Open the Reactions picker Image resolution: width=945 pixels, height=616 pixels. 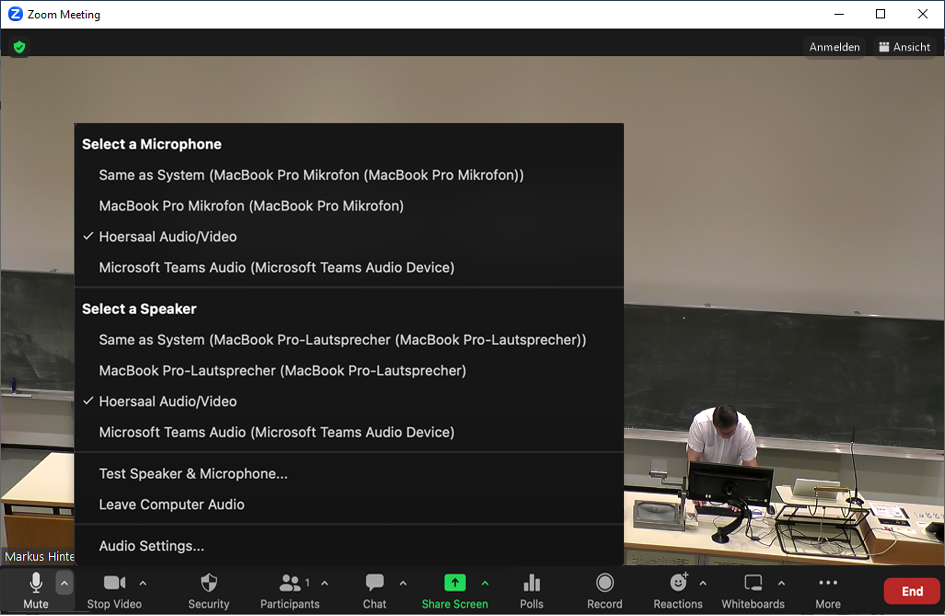pyautogui.click(x=678, y=591)
